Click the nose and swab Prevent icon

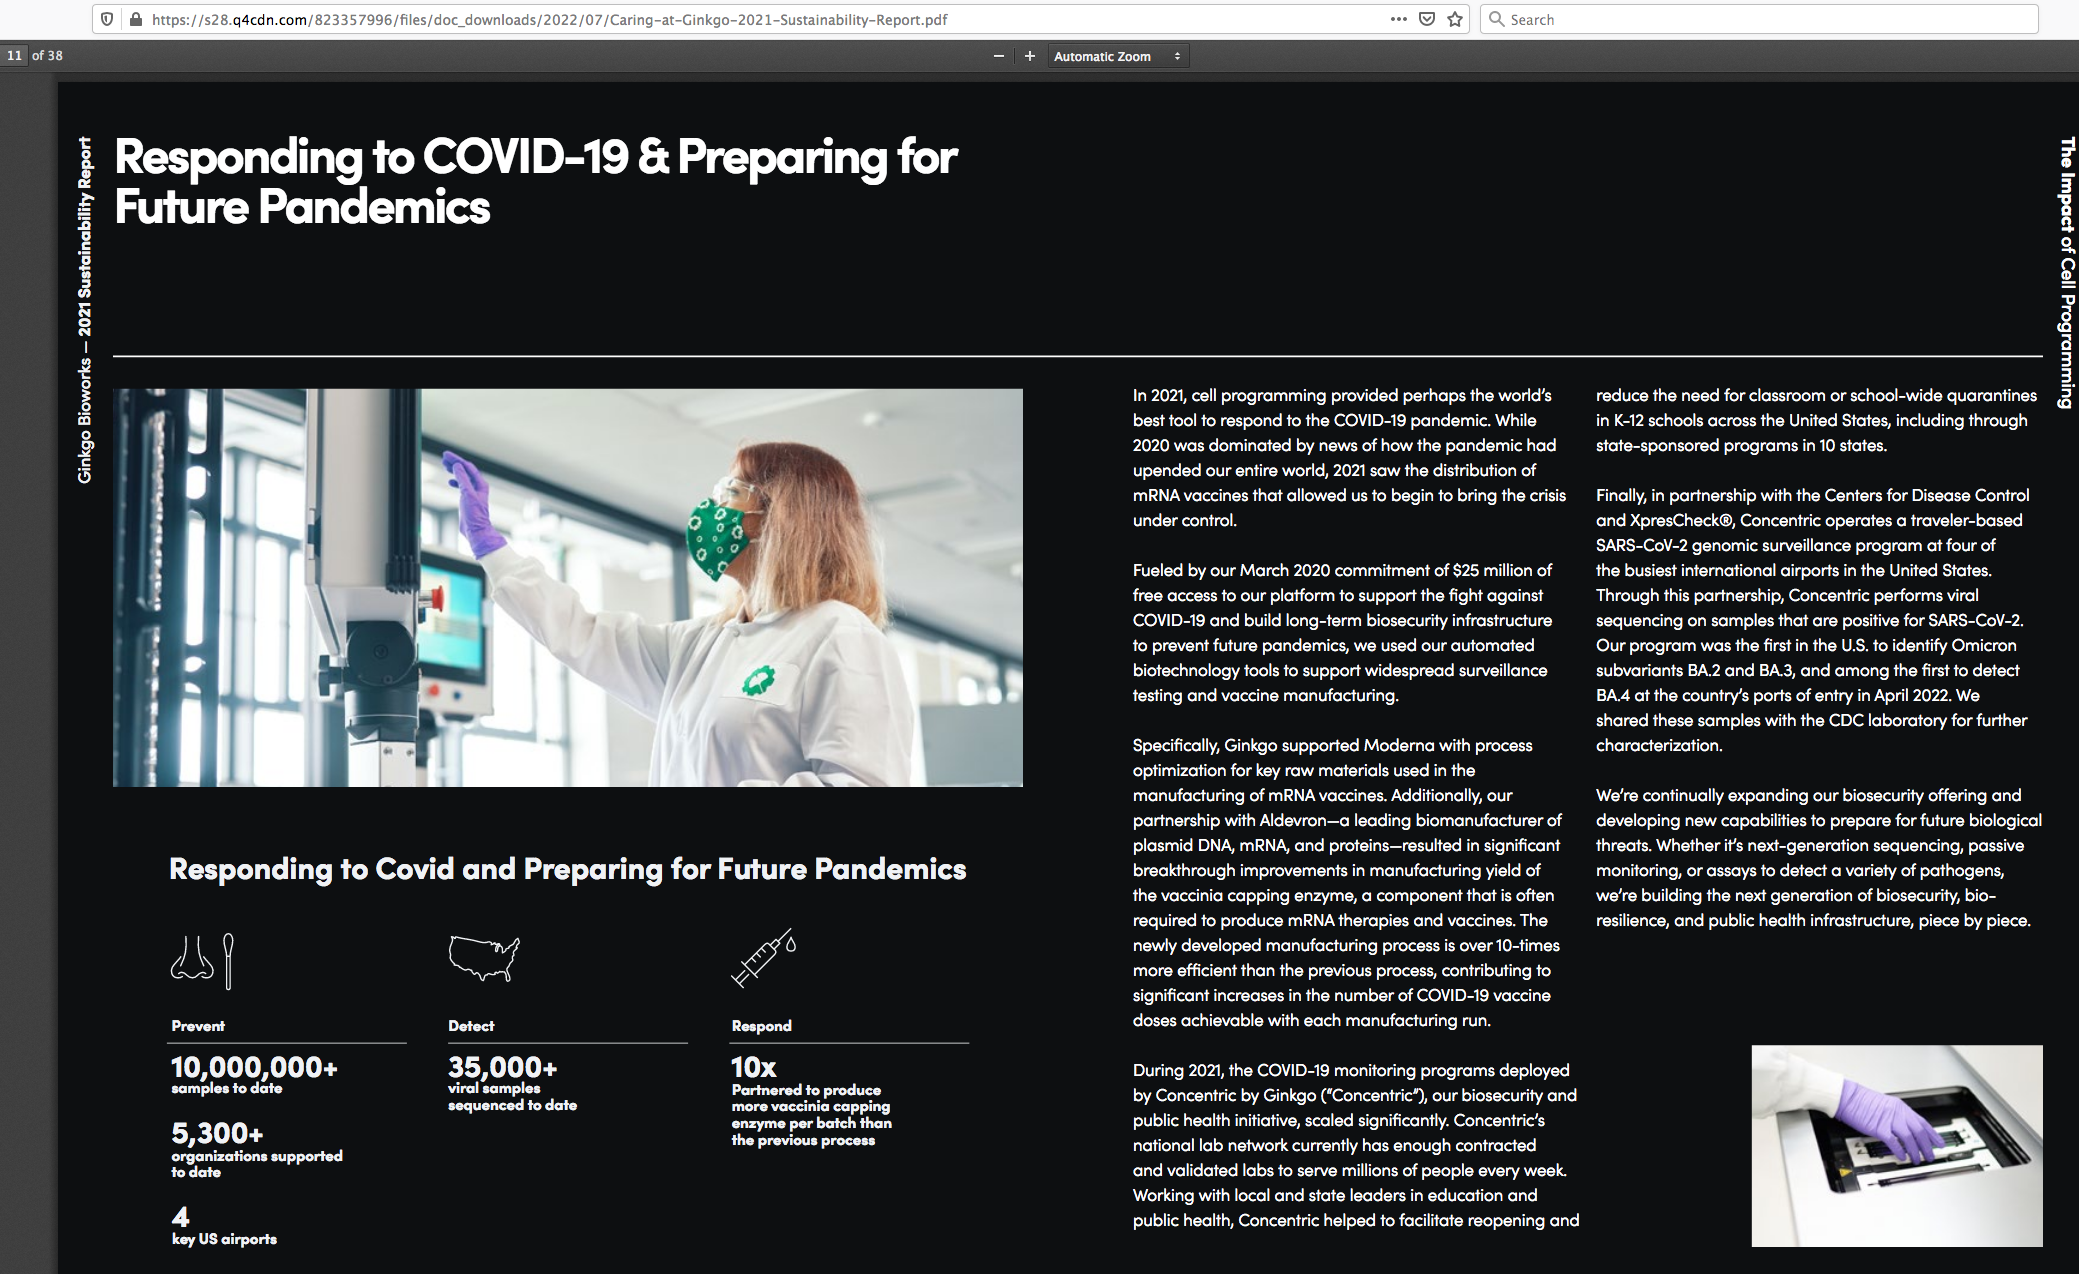point(202,960)
